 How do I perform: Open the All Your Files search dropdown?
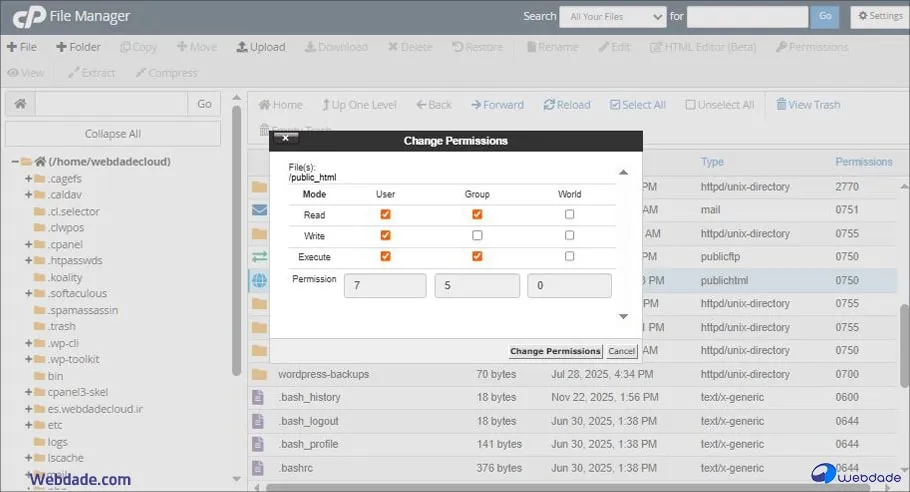(612, 17)
